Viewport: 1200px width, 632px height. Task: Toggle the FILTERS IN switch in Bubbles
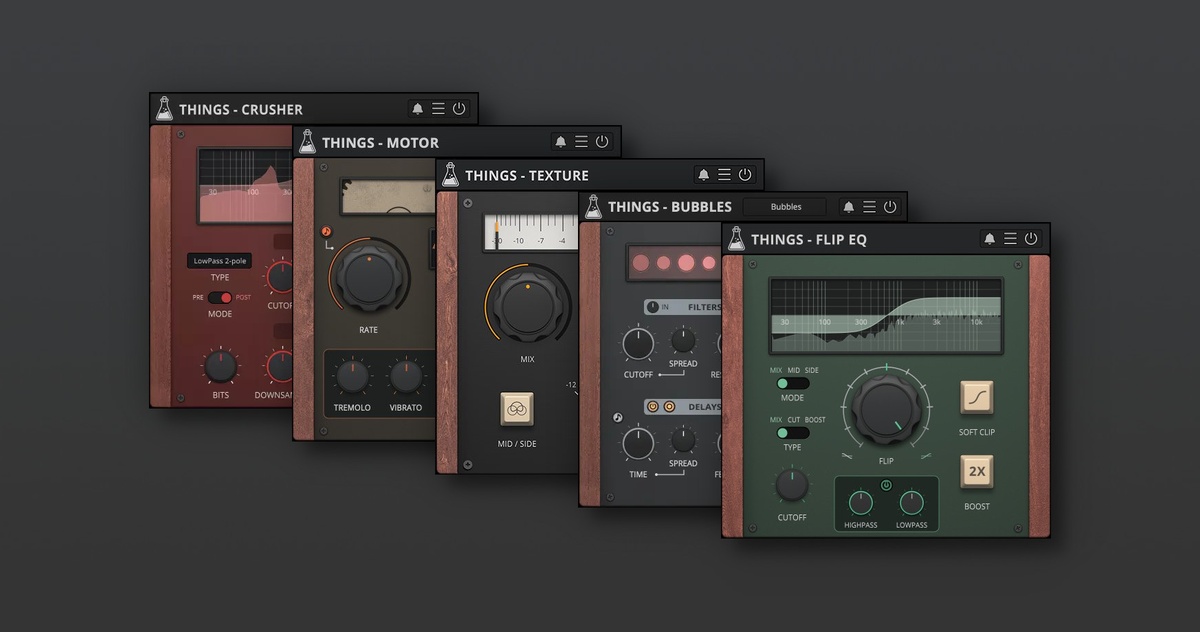[652, 307]
